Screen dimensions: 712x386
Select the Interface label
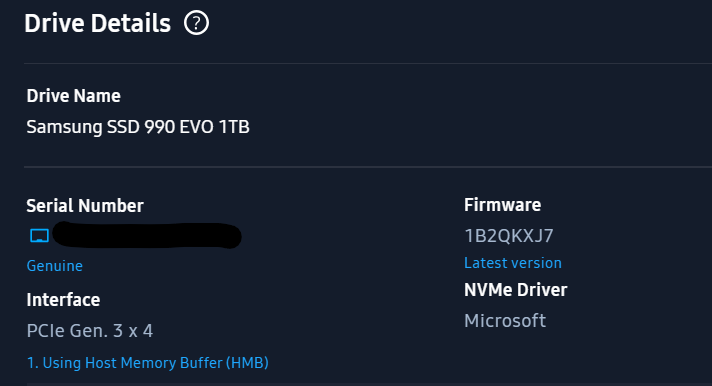coord(63,300)
